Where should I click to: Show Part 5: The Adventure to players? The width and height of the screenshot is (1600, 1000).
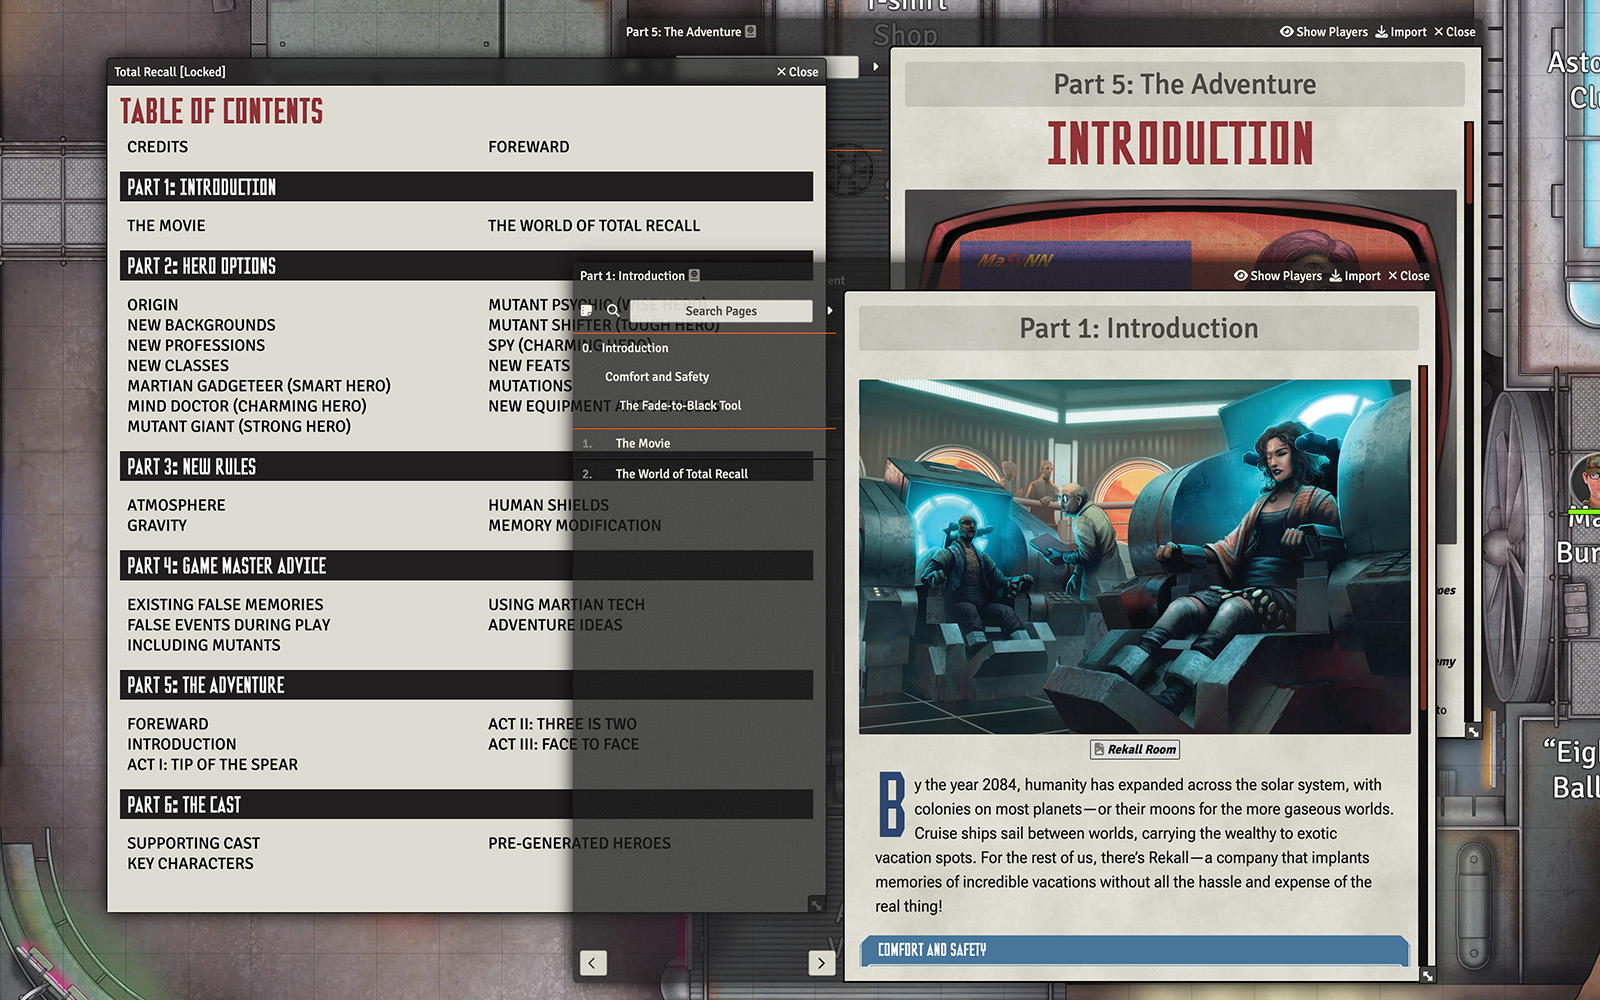1323,32
